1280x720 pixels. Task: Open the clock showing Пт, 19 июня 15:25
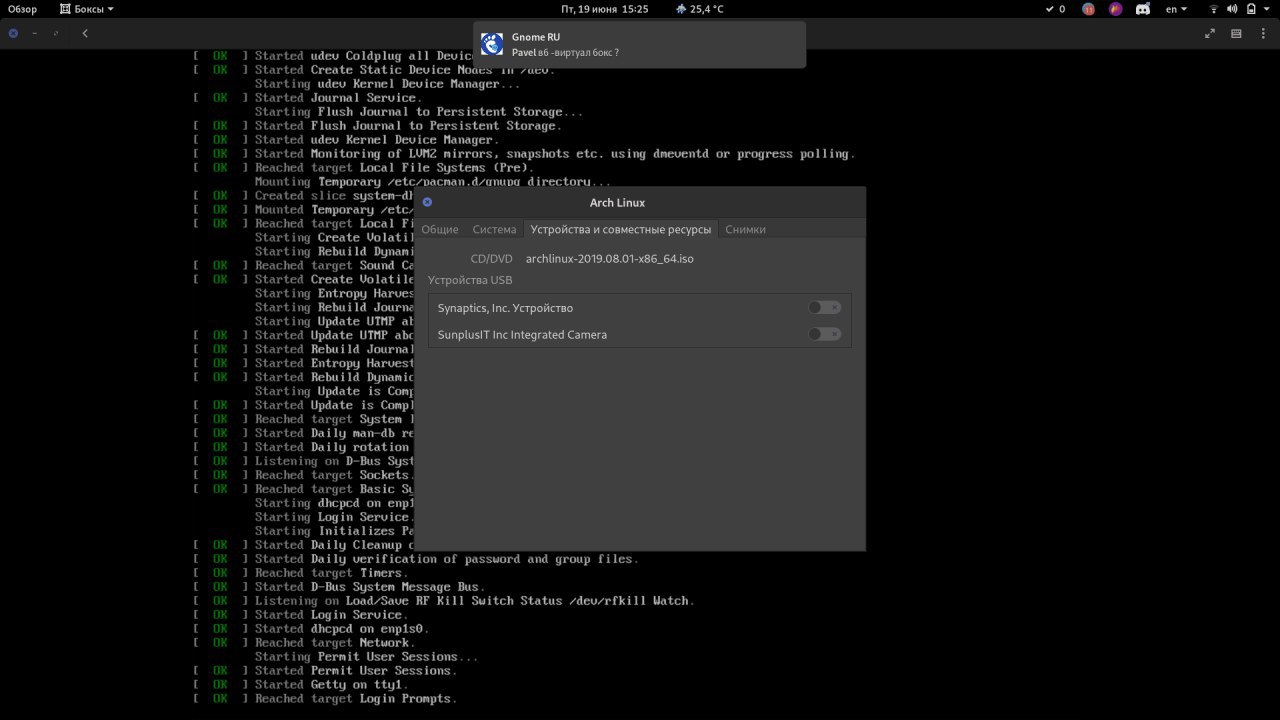pyautogui.click(x=605, y=9)
